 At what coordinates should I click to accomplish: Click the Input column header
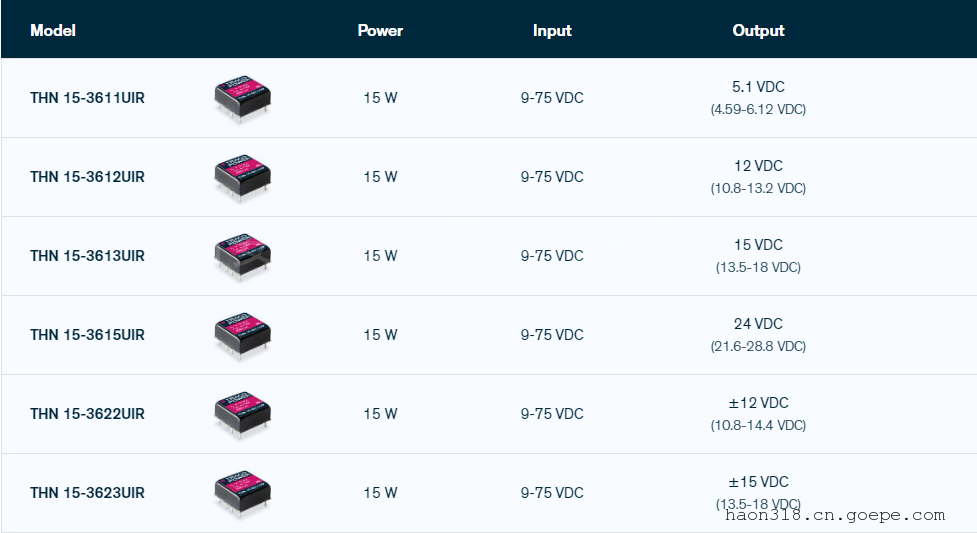tap(552, 30)
